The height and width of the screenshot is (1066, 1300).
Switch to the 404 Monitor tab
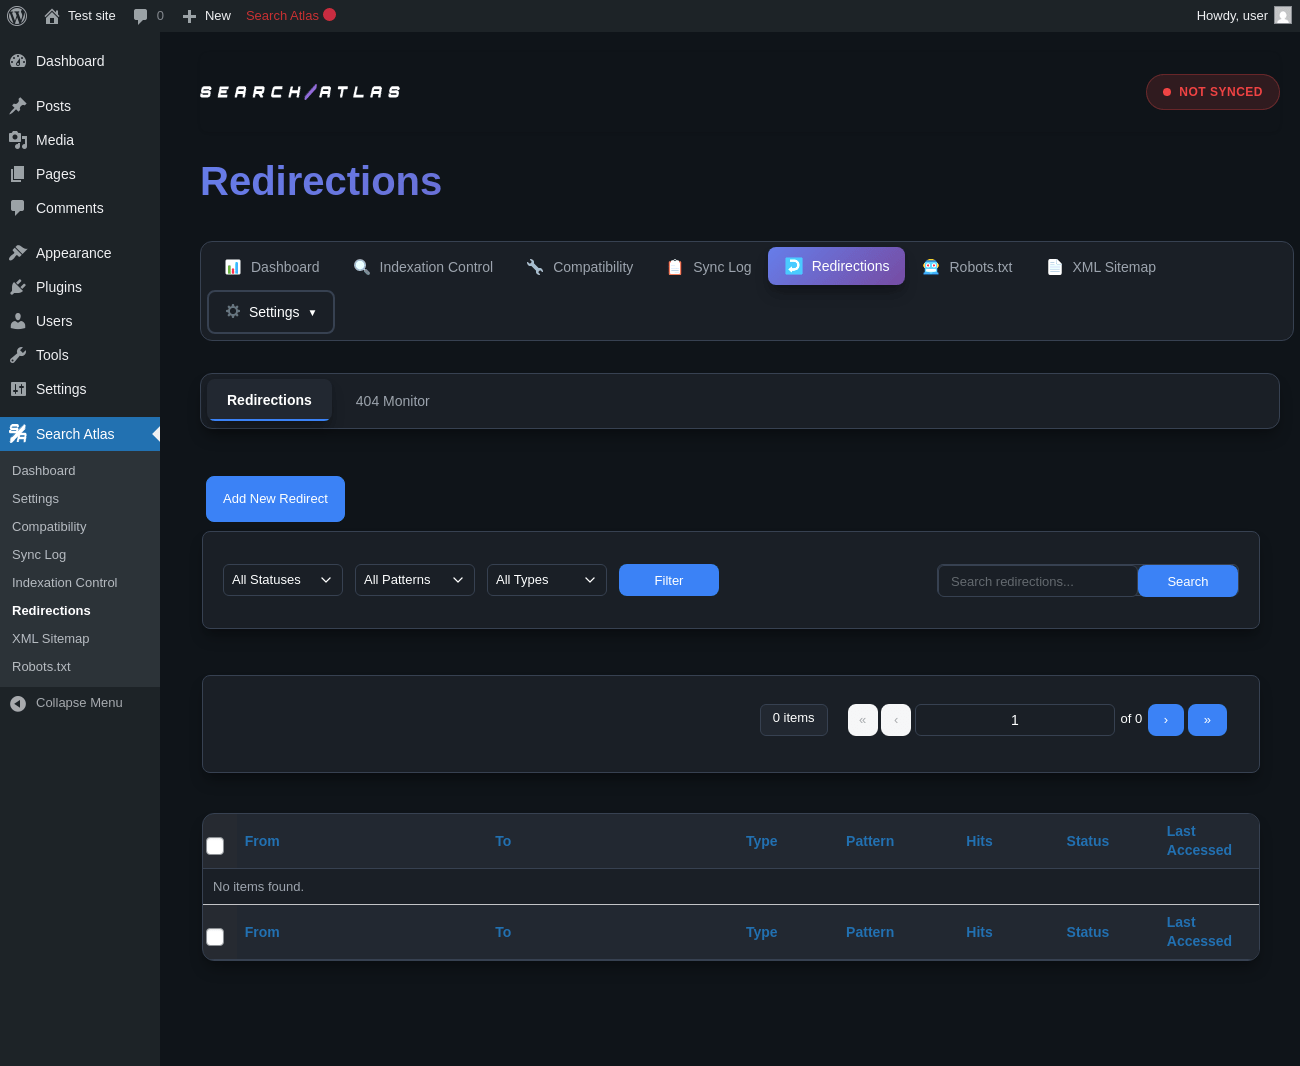tap(393, 401)
